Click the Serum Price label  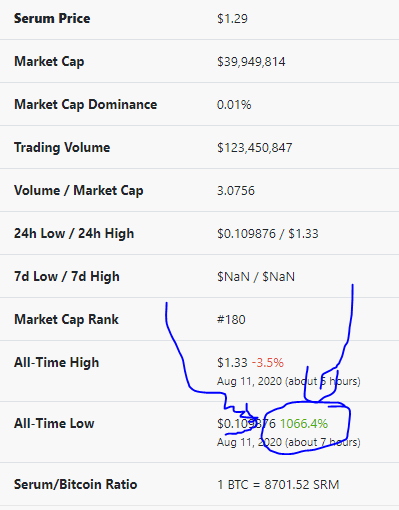point(52,18)
